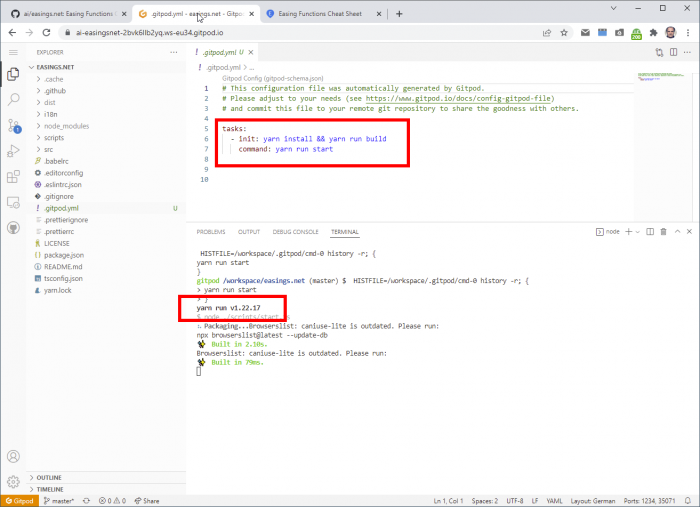Screen dimensions: 700x507
Task: Open the hamburger application menu
Action: [x=13, y=52]
